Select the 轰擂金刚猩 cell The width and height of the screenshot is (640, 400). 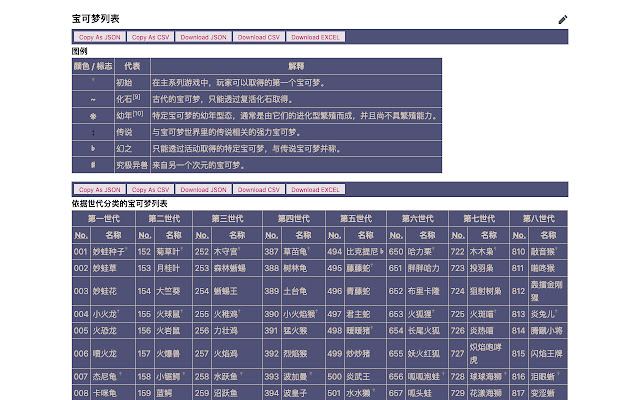point(548,291)
